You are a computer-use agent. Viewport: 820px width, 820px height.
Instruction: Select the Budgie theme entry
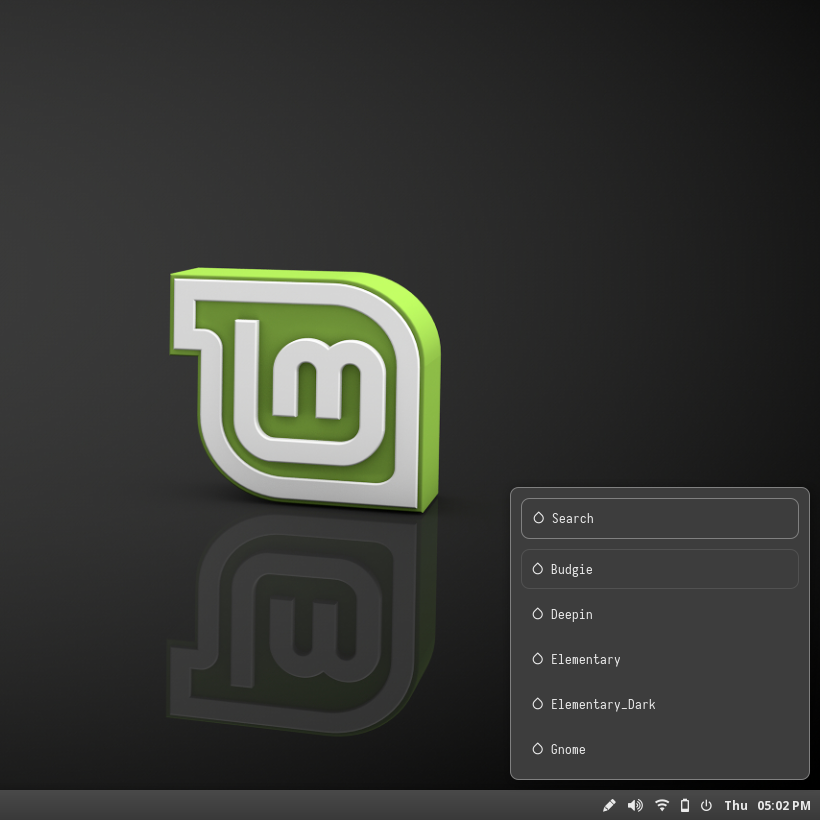(659, 569)
